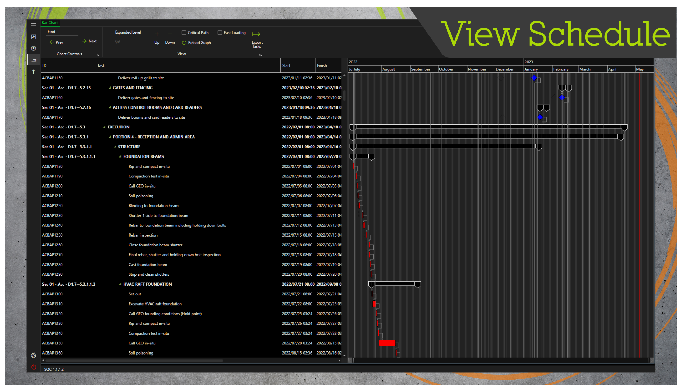Click the Task column header

[x=101, y=66]
